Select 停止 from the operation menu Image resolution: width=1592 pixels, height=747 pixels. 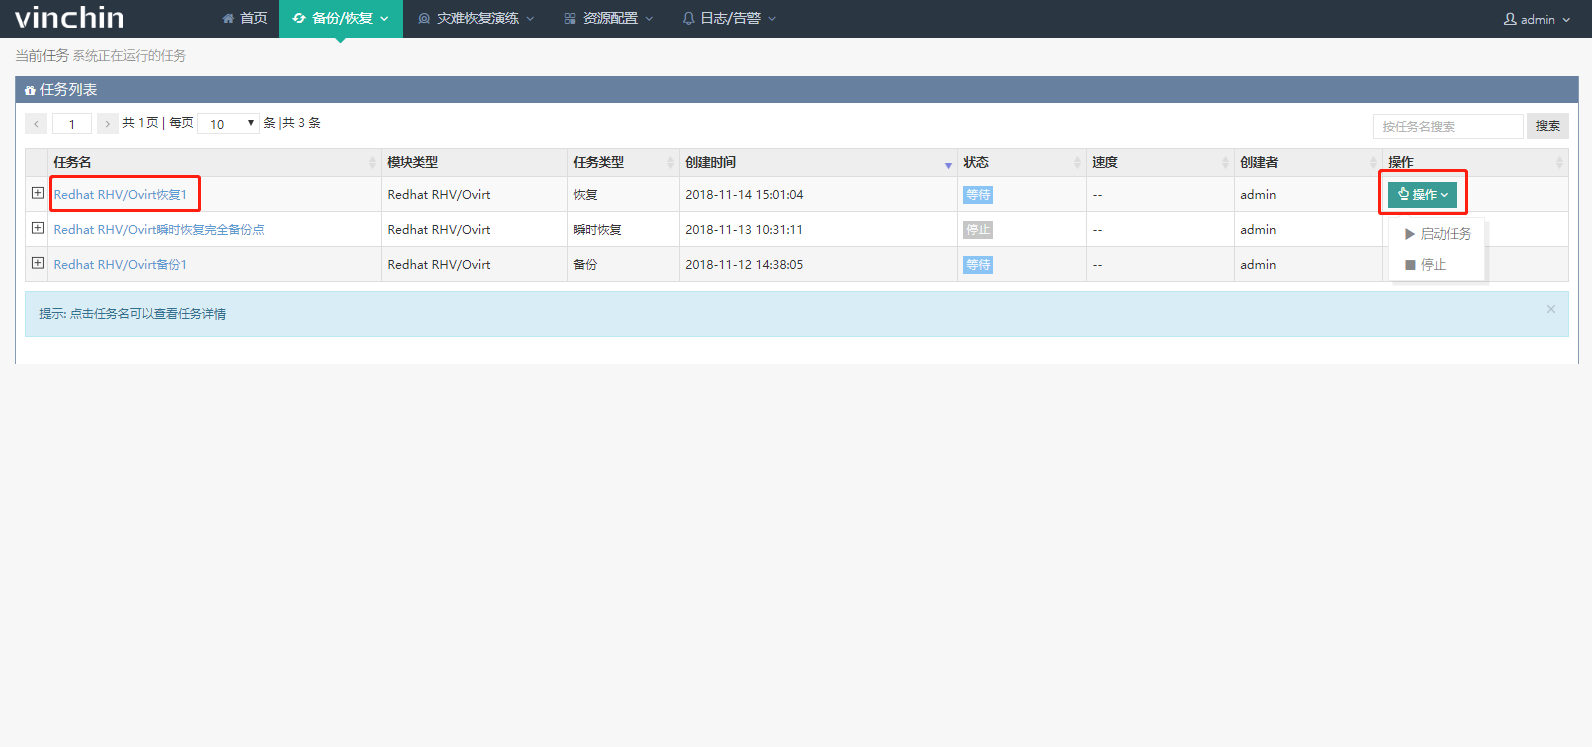click(x=1438, y=265)
